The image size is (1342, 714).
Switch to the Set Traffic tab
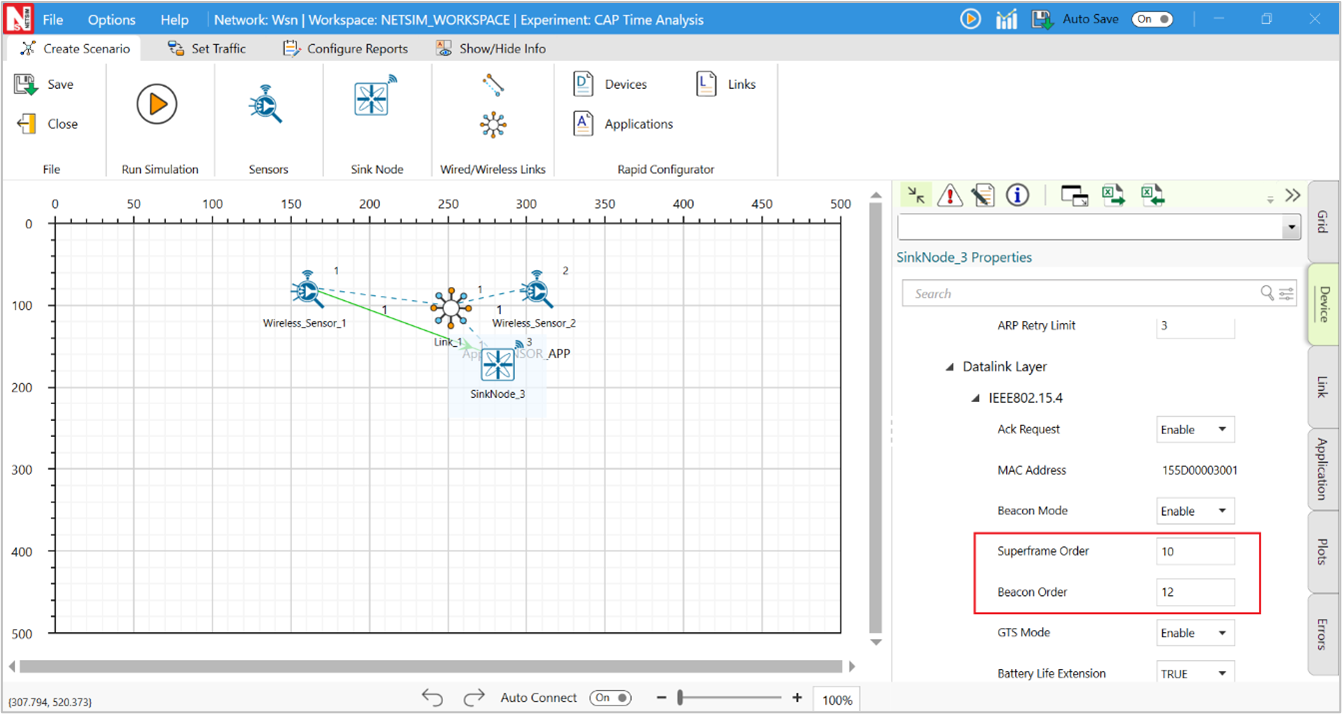click(x=207, y=48)
